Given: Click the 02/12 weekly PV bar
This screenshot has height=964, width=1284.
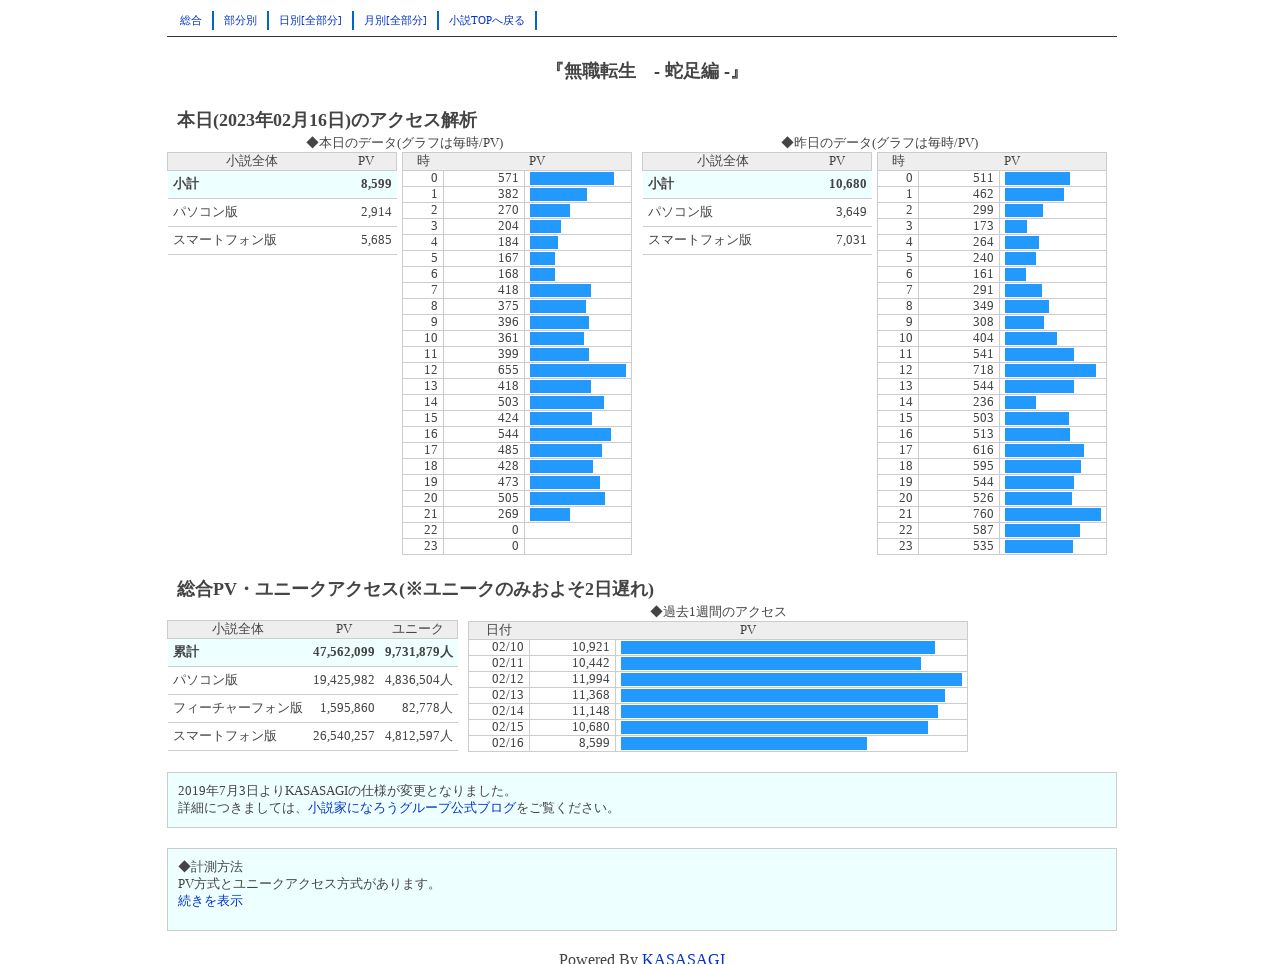Looking at the screenshot, I should pos(791,679).
